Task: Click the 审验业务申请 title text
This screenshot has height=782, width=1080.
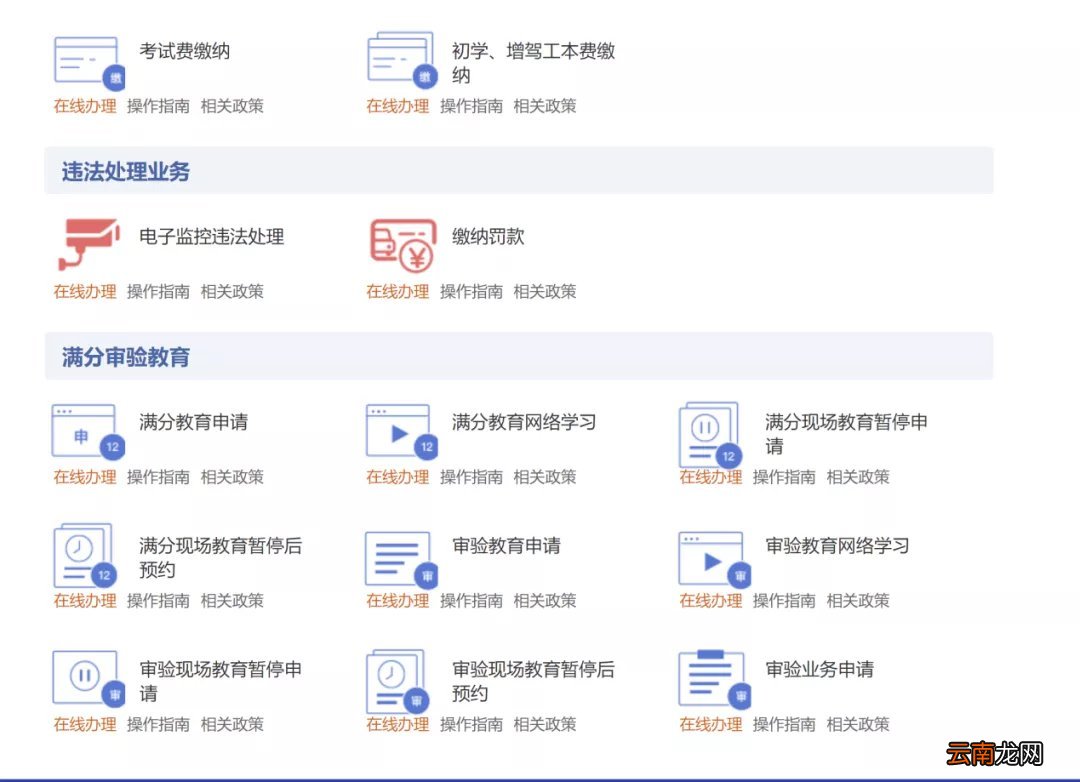Action: point(820,670)
